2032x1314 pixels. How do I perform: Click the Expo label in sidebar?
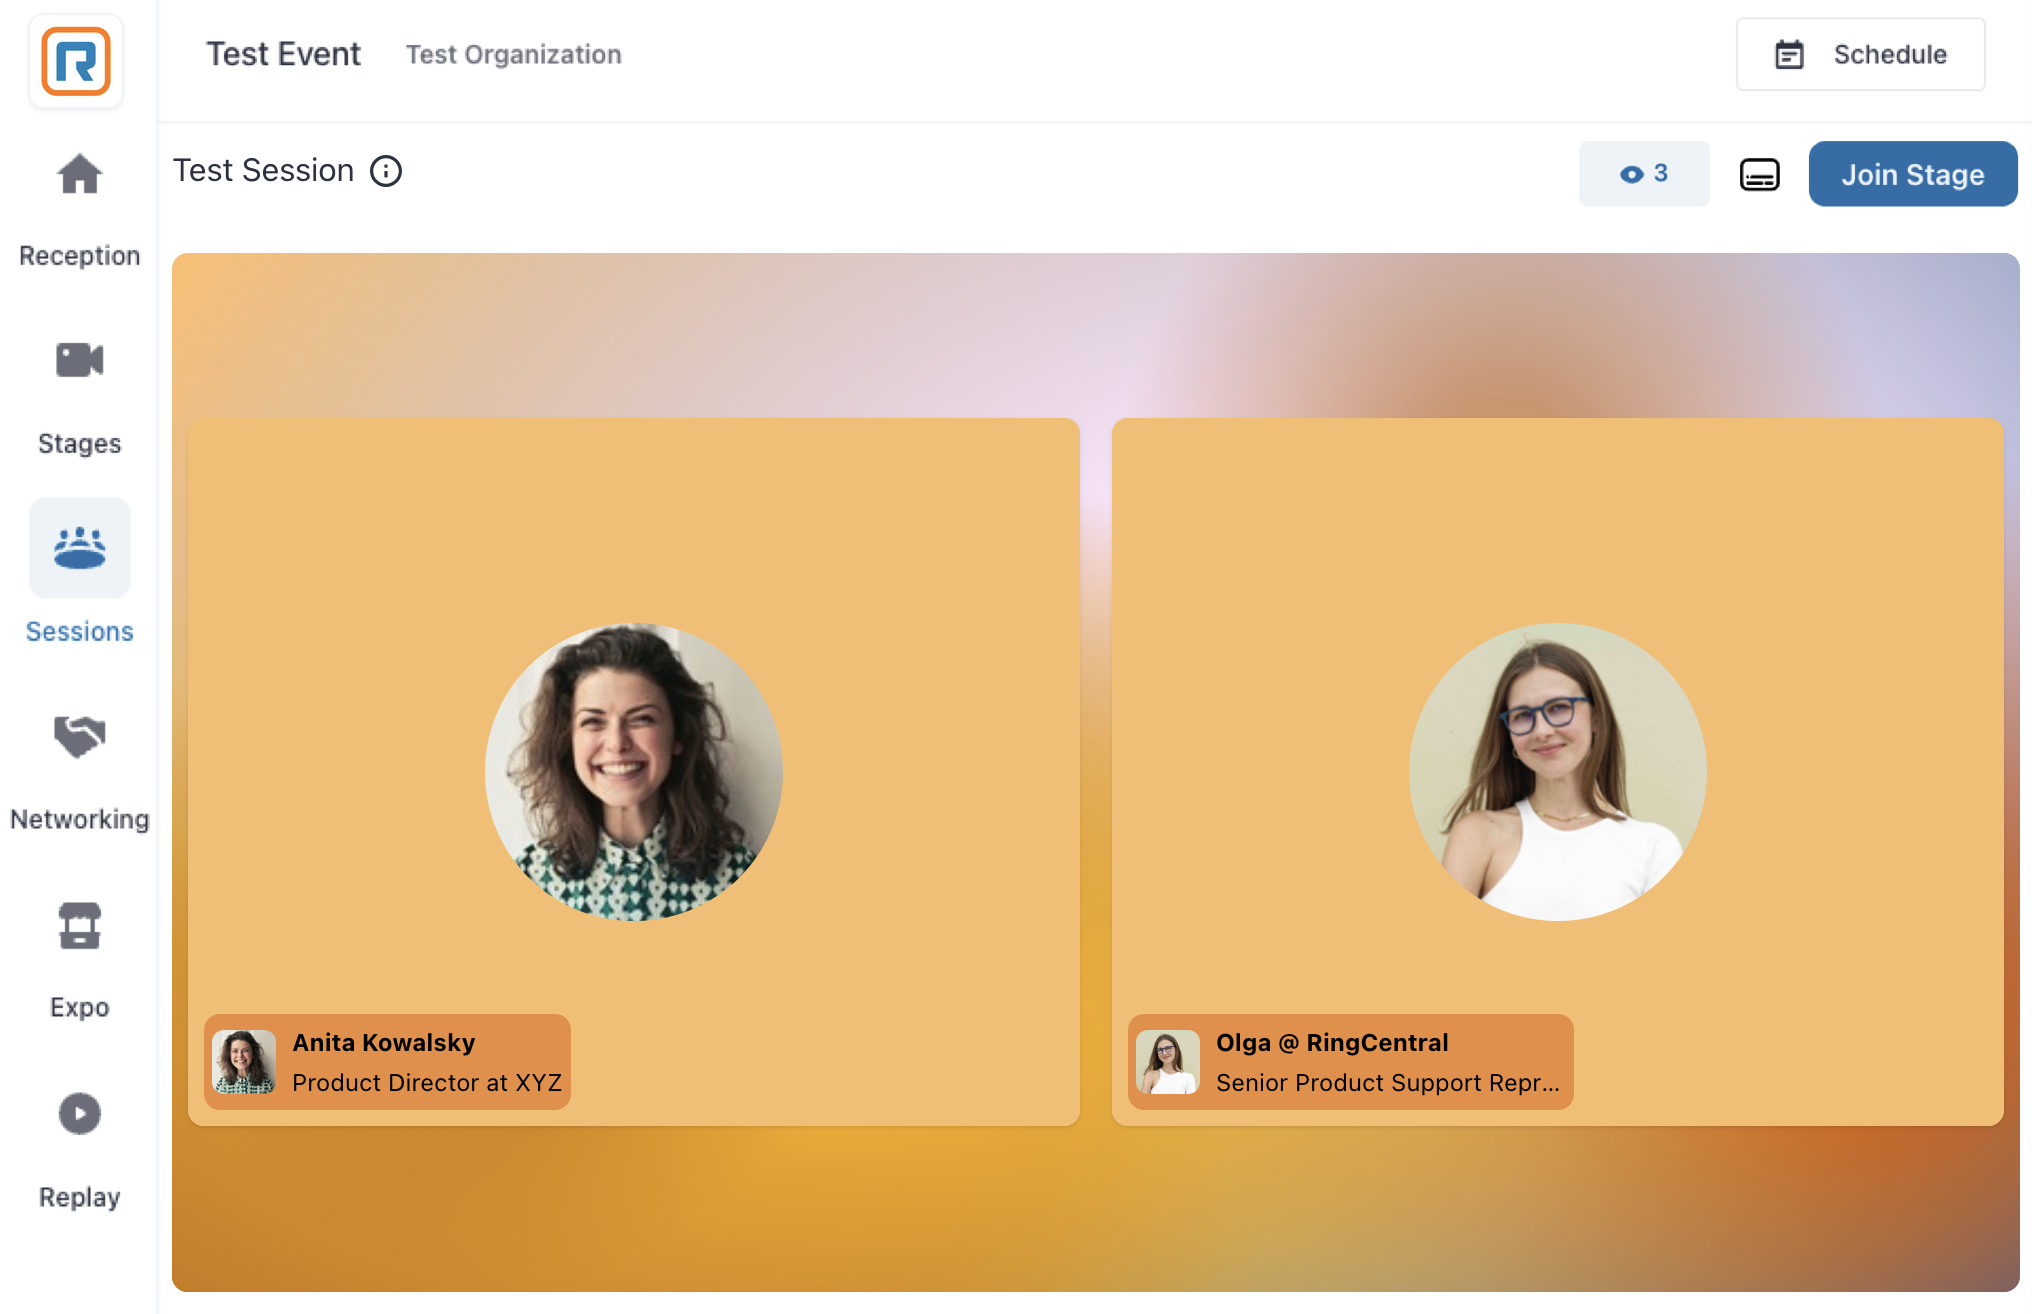pos(79,1007)
